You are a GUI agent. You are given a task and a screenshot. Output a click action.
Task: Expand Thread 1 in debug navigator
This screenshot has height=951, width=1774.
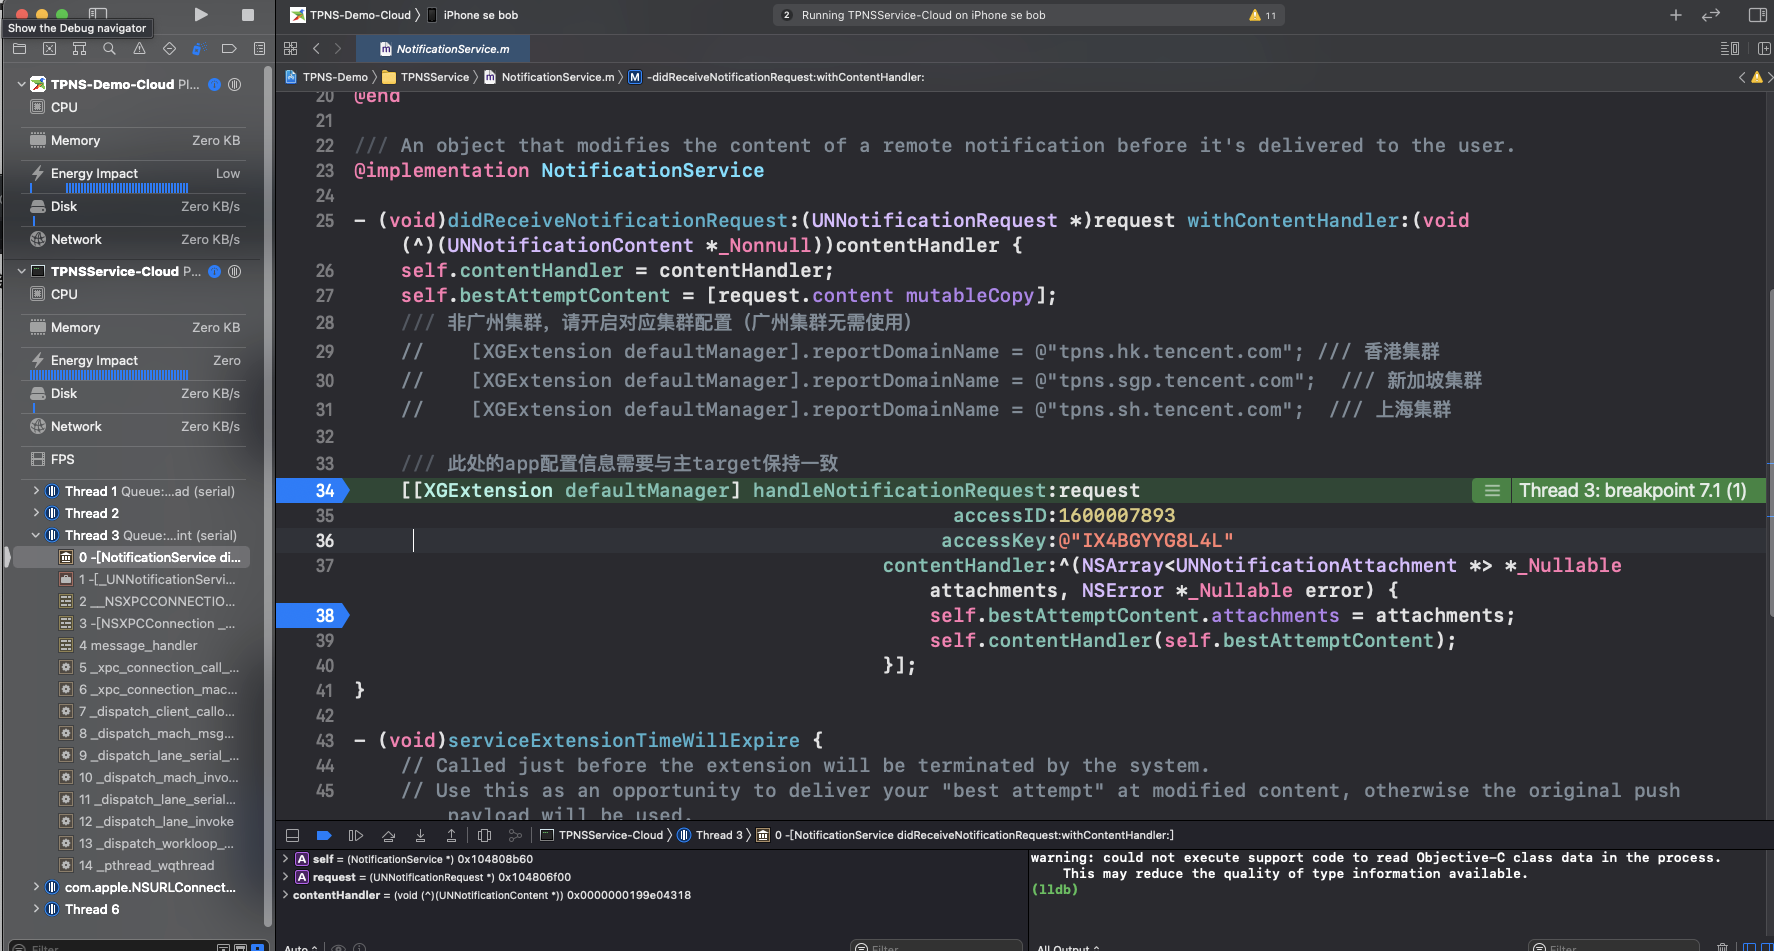click(x=37, y=492)
